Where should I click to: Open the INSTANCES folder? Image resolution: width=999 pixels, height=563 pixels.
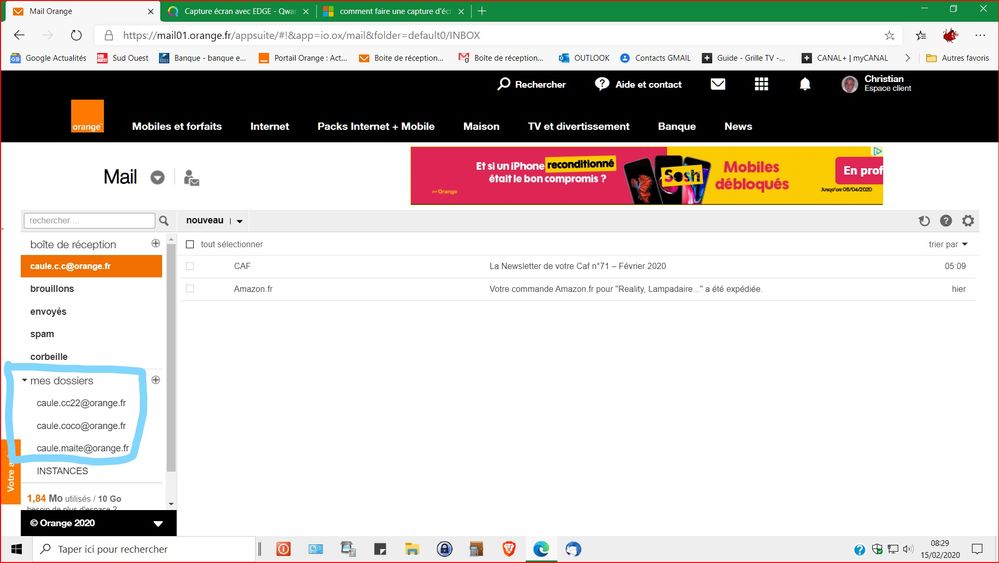tap(62, 471)
